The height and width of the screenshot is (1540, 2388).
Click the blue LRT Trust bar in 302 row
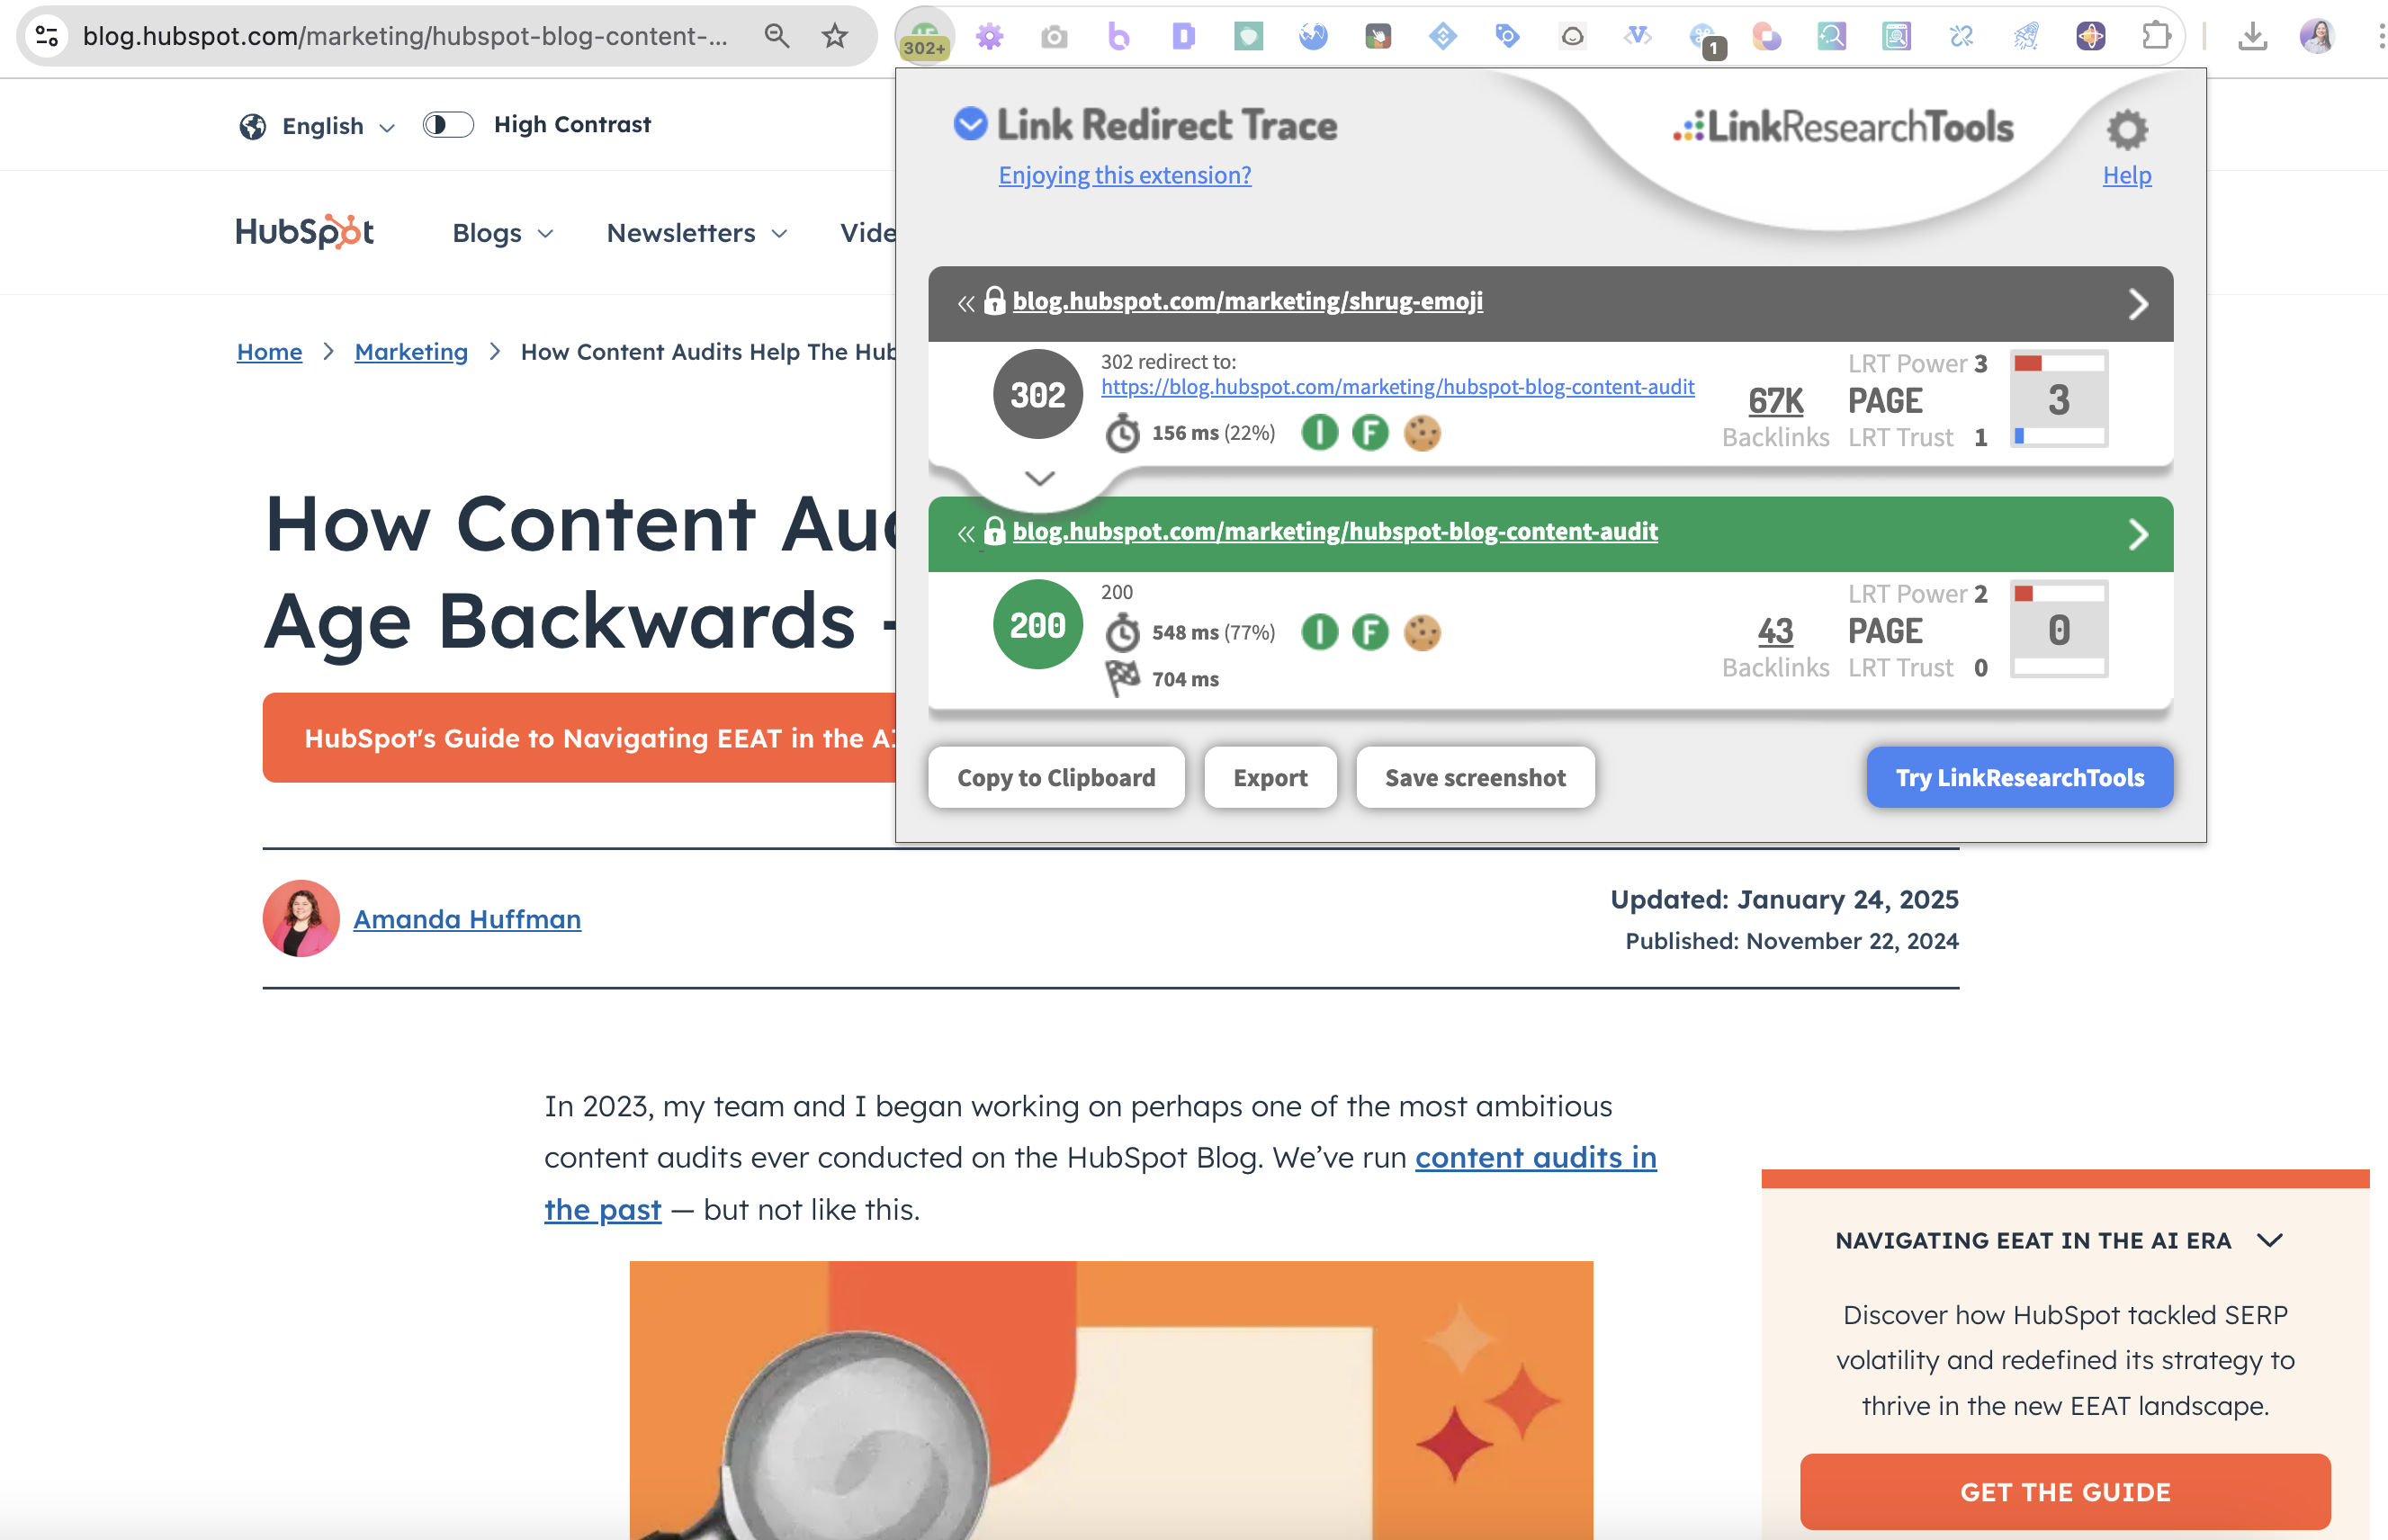point(2019,436)
